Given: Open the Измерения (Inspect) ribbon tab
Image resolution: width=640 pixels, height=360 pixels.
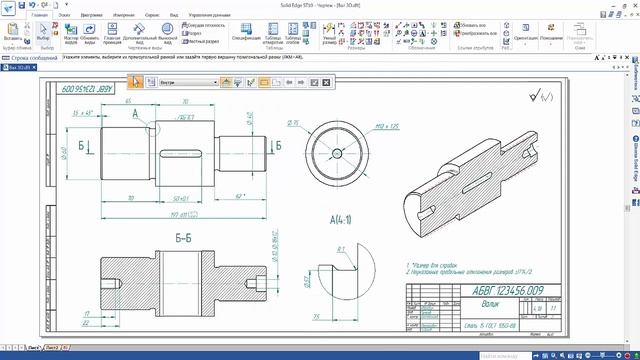Looking at the screenshot, I should tap(124, 15).
